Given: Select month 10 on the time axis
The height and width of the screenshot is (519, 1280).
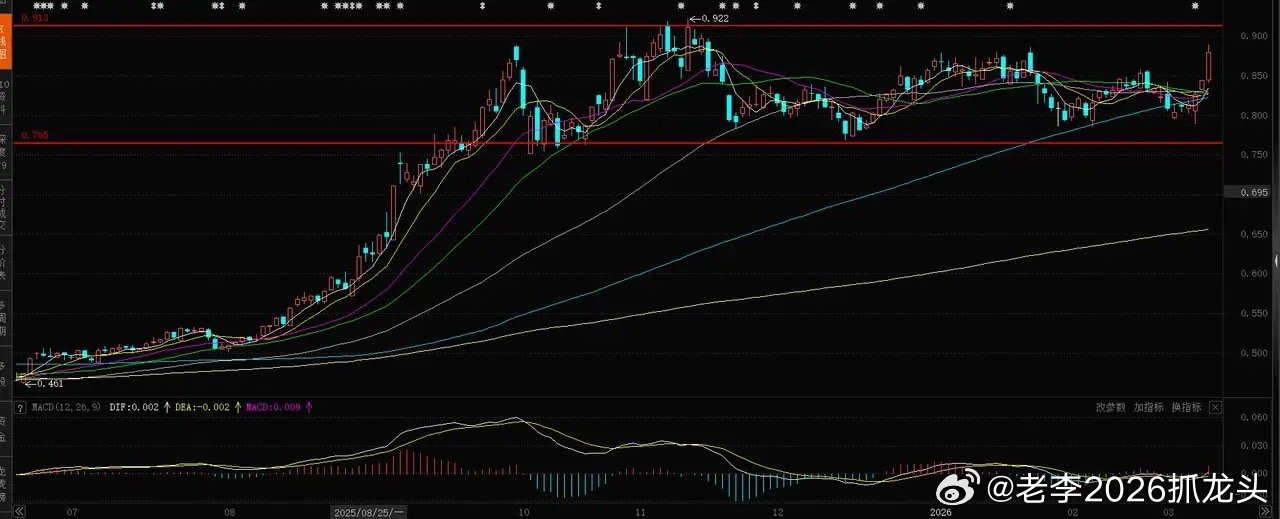Looking at the screenshot, I should (523, 512).
